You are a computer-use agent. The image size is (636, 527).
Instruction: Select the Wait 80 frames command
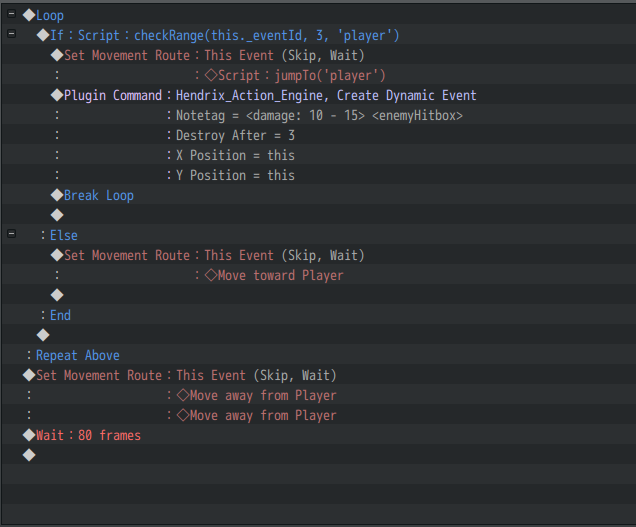tap(88, 435)
